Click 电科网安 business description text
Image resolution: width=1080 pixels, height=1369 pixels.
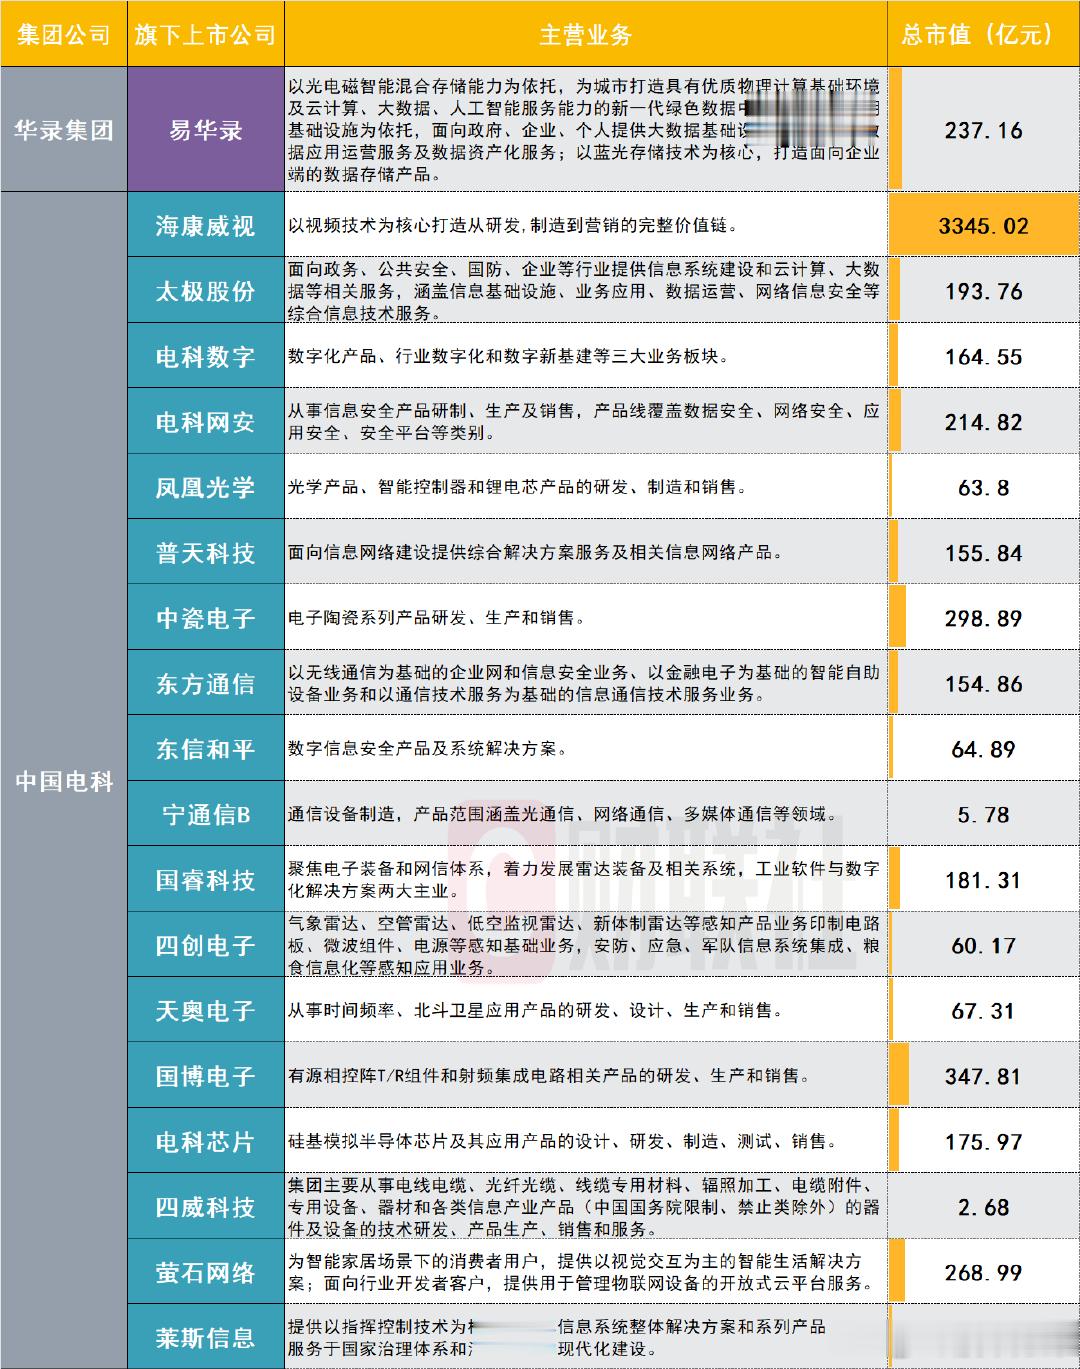[584, 422]
